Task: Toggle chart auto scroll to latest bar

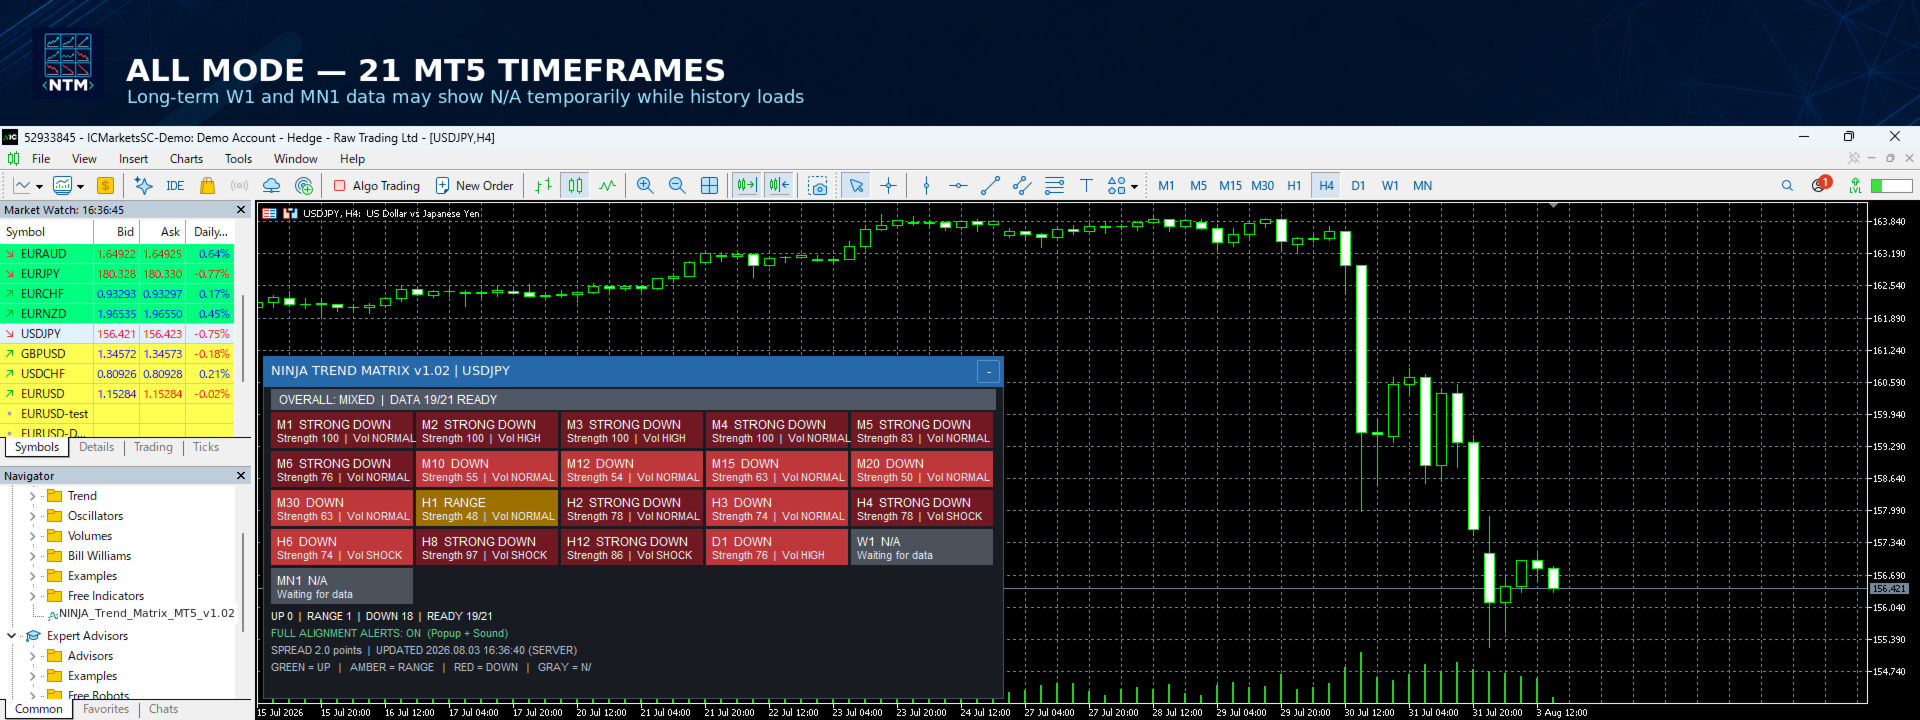Action: point(746,185)
